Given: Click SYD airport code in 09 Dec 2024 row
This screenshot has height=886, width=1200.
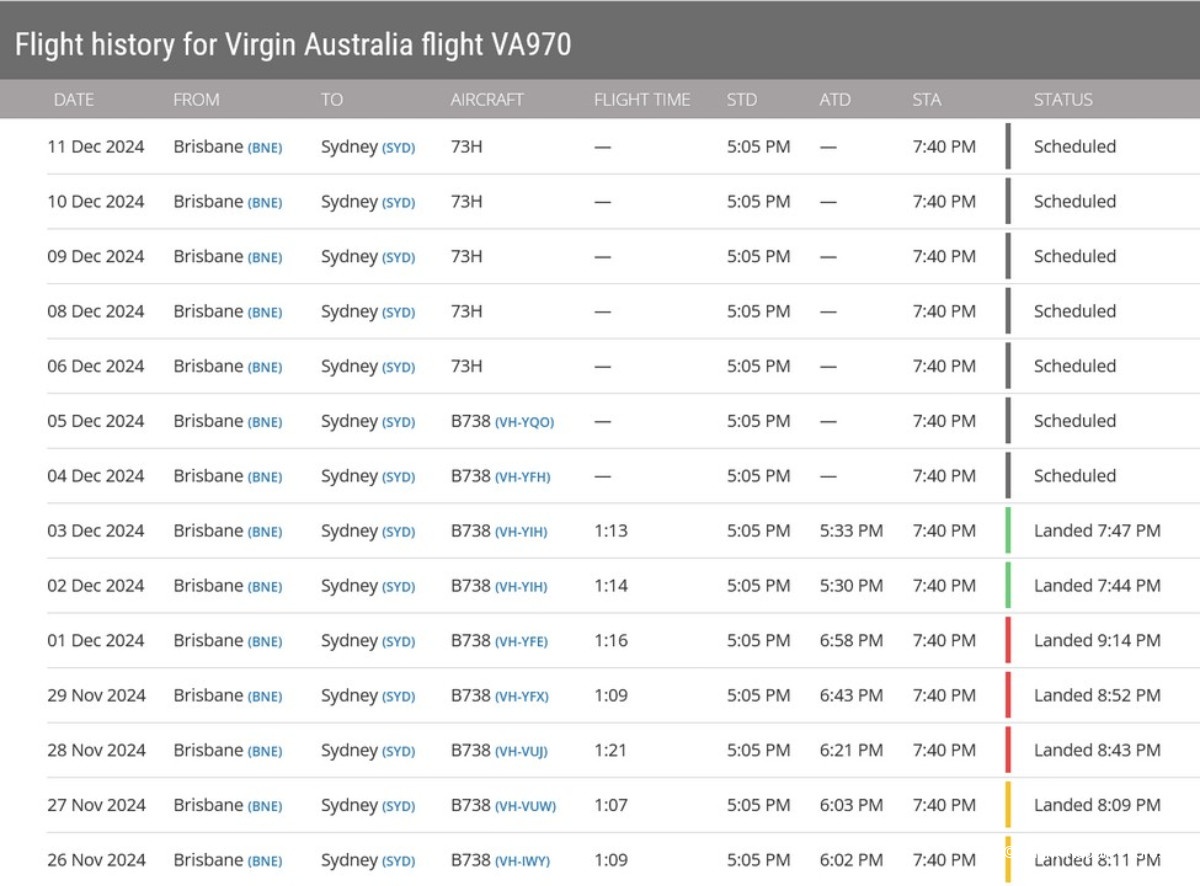Looking at the screenshot, I should (x=398, y=258).
